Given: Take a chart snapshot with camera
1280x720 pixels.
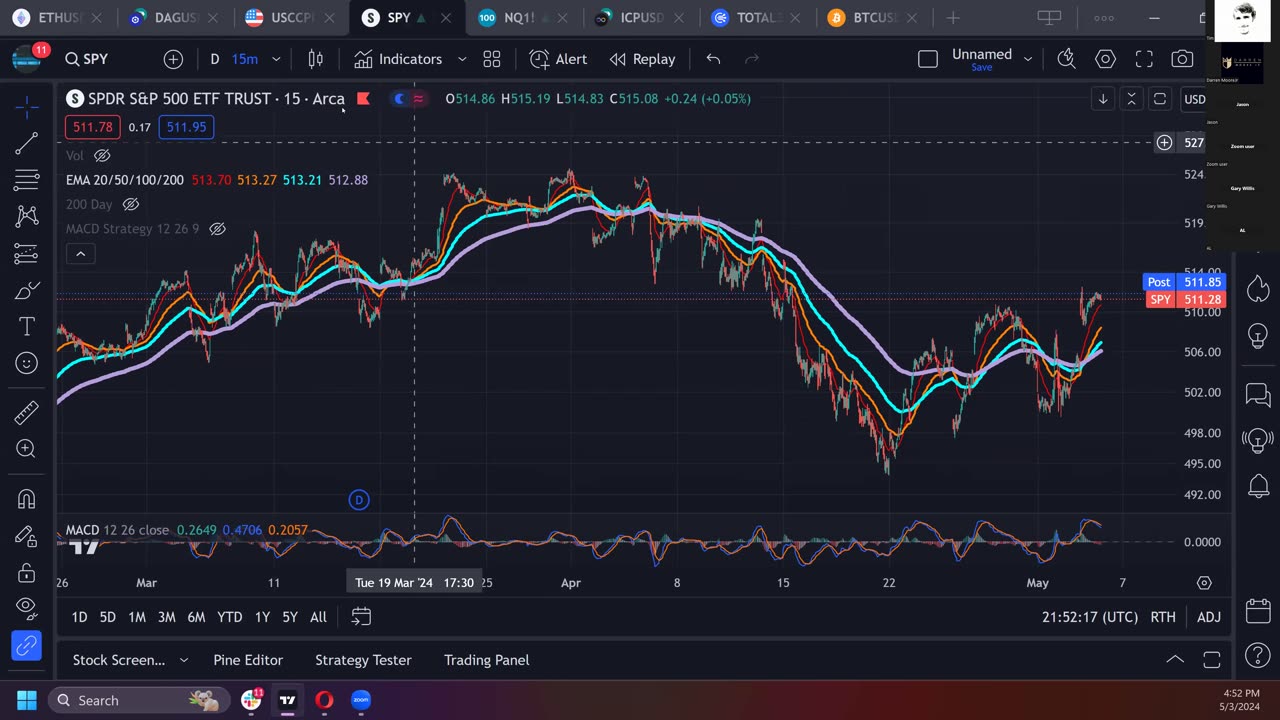Looking at the screenshot, I should click(1182, 59).
